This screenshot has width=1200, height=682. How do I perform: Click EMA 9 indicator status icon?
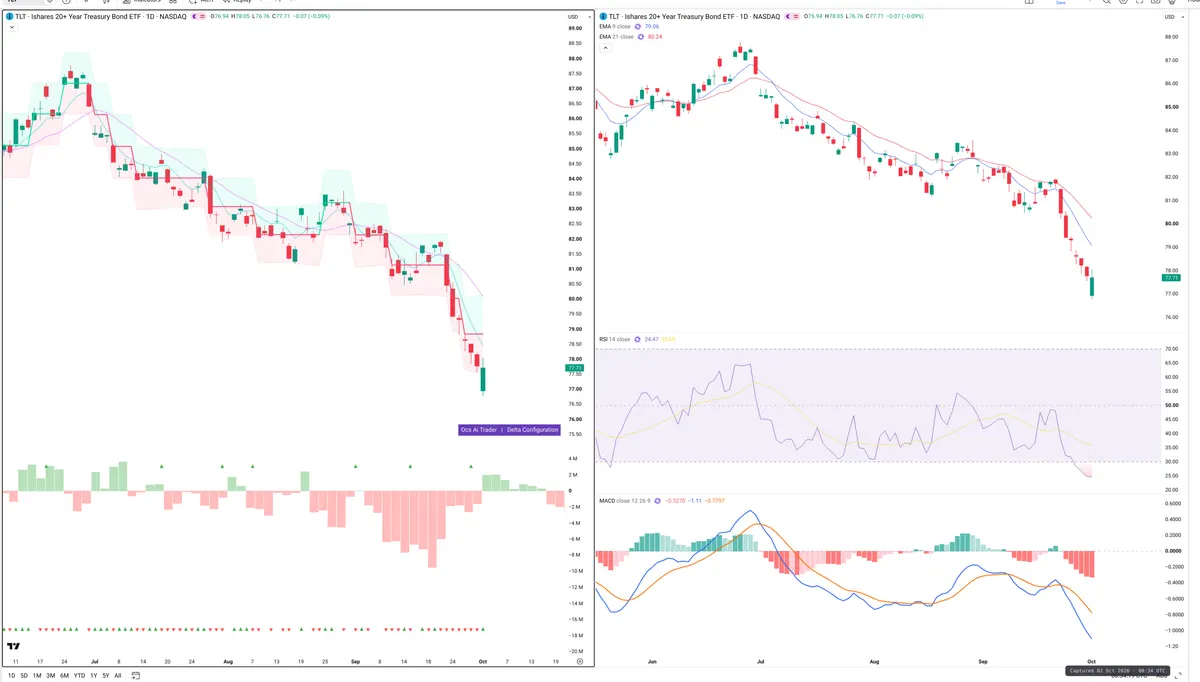(x=640, y=27)
